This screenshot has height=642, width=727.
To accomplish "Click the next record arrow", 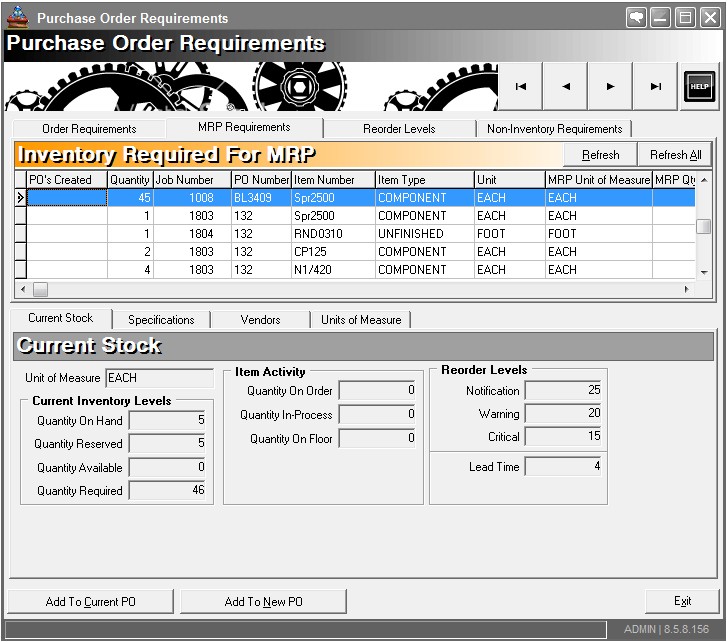I will click(x=610, y=87).
